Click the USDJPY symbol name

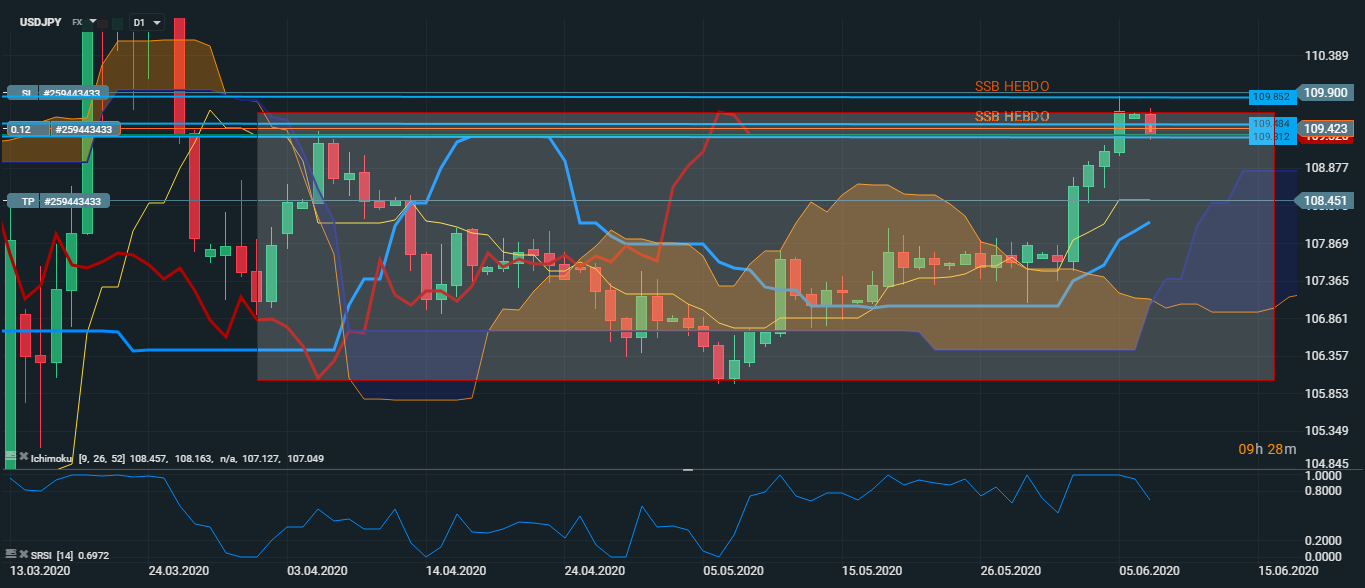tap(40, 21)
